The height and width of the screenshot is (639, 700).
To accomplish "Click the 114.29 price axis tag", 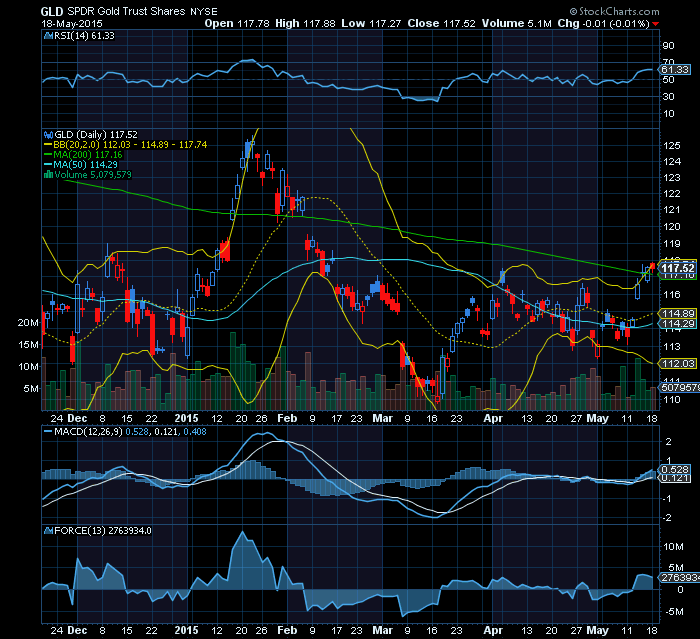I will click(678, 324).
